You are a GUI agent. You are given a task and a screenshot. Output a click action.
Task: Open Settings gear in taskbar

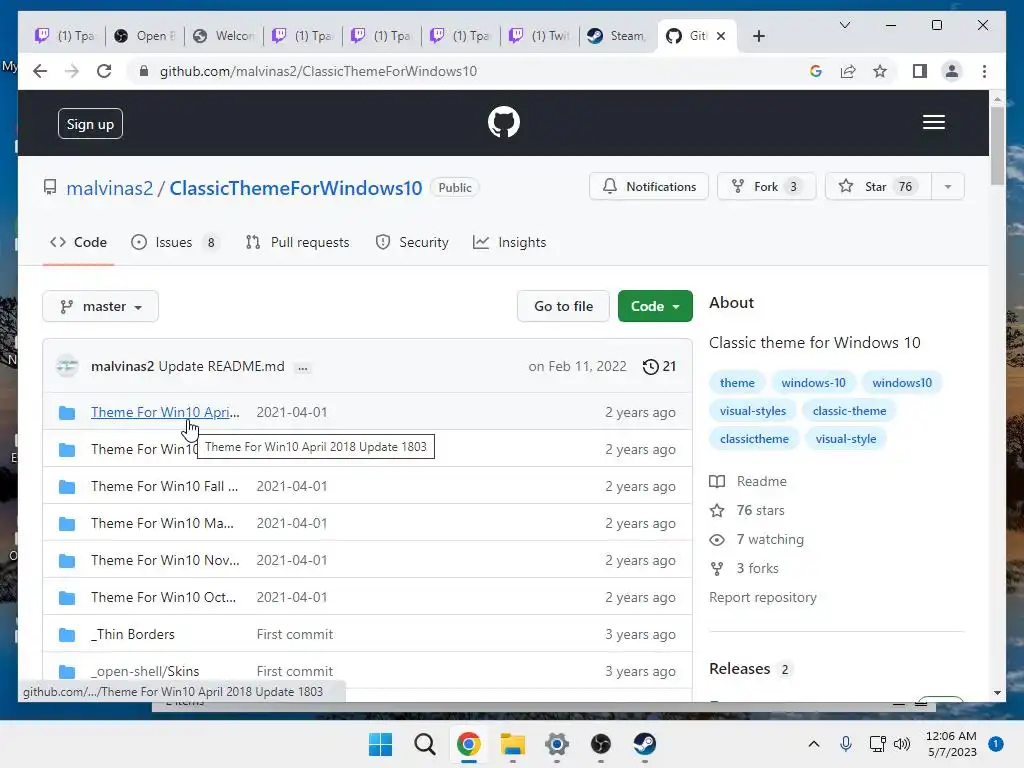[556, 744]
